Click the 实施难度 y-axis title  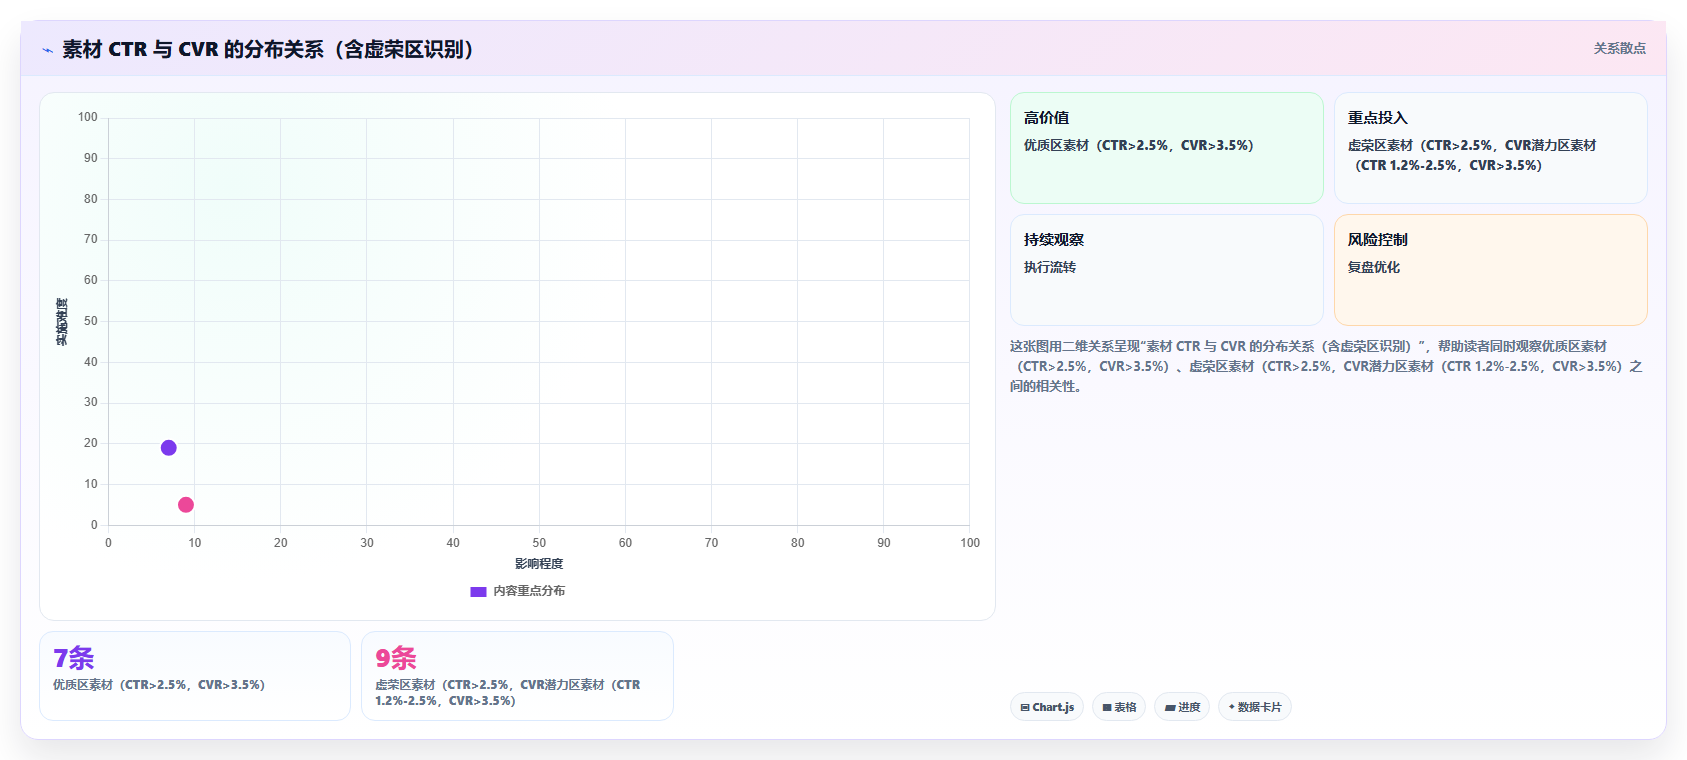[62, 322]
